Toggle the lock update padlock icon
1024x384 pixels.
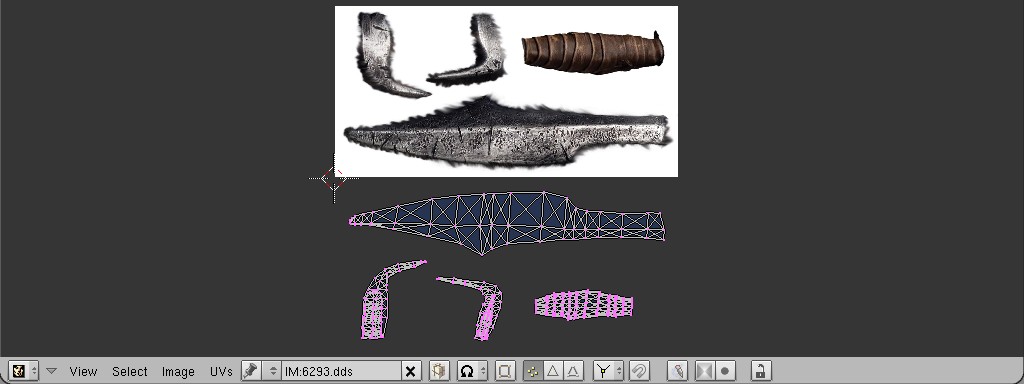(x=761, y=371)
